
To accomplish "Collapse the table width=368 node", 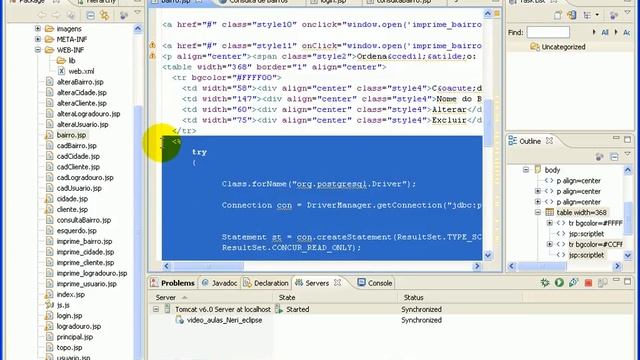I will tap(538, 212).
